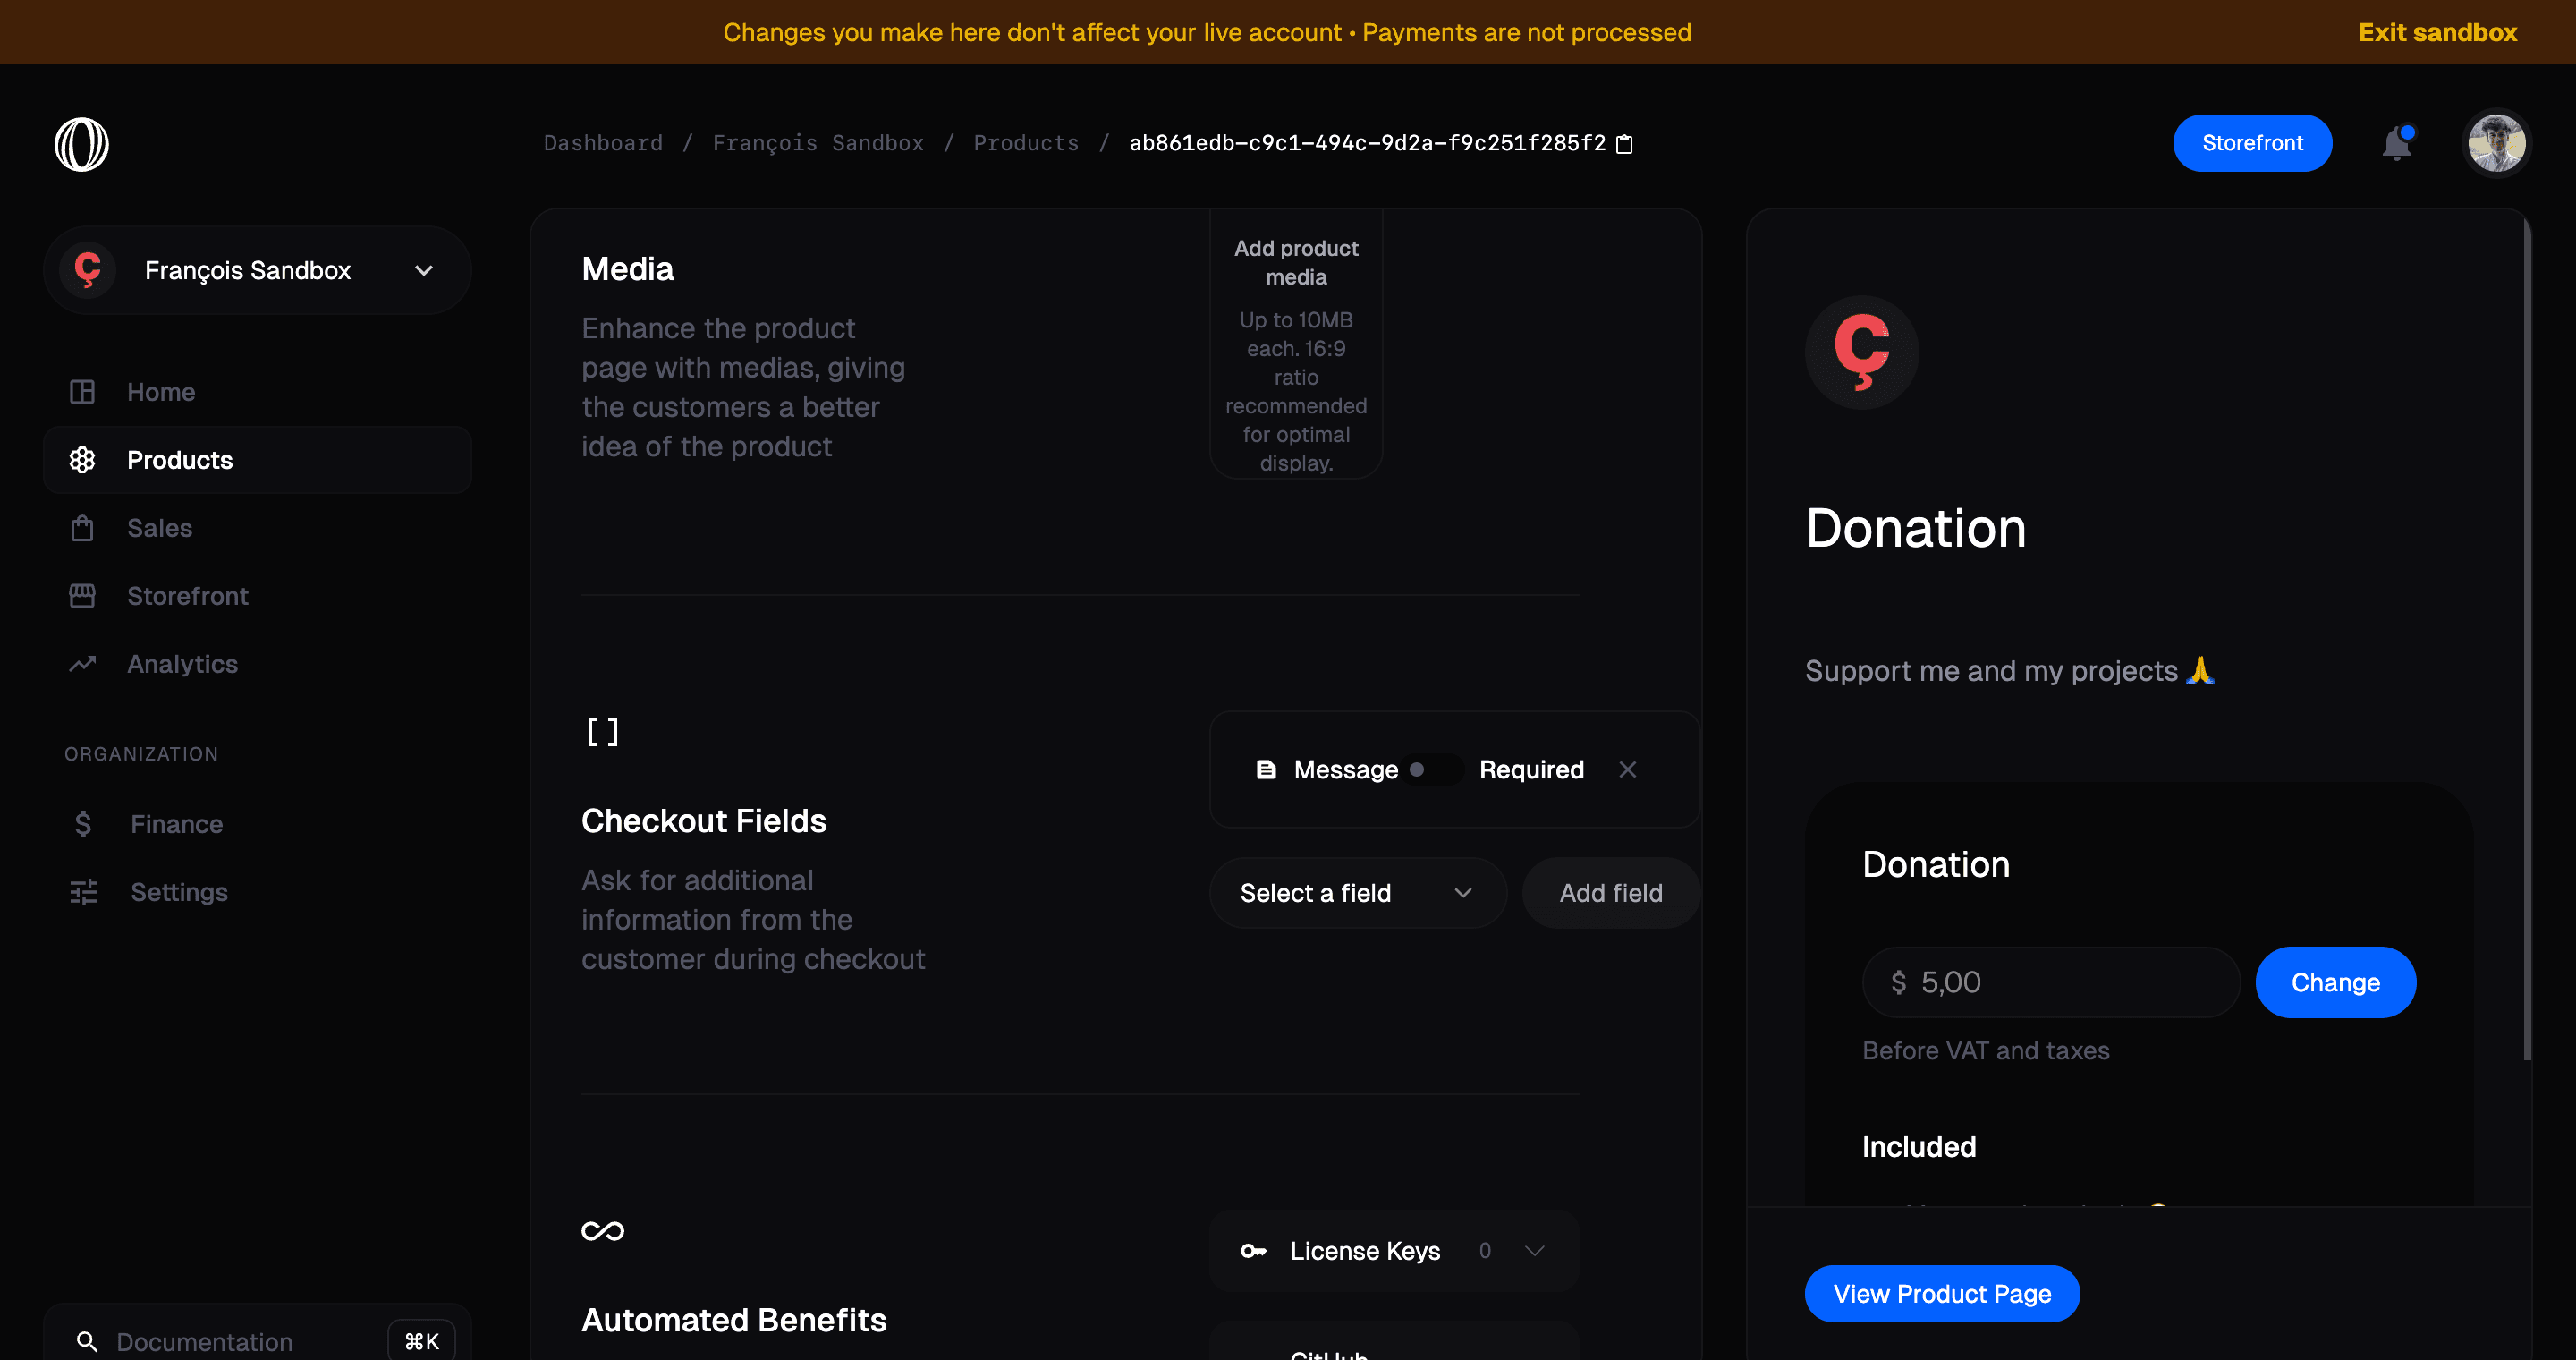Click the Products sidebar icon
Image resolution: width=2576 pixels, height=1360 pixels.
(x=81, y=460)
